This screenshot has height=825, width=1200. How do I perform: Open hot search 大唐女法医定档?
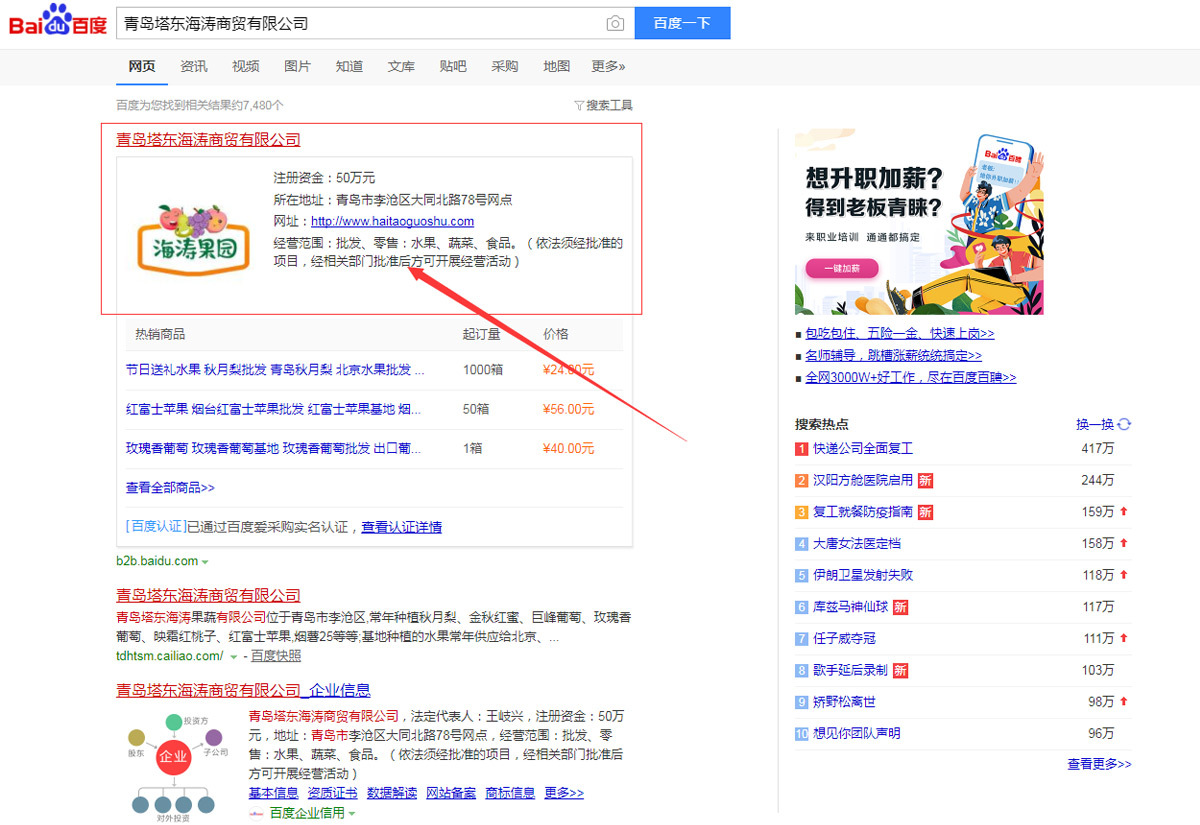857,543
